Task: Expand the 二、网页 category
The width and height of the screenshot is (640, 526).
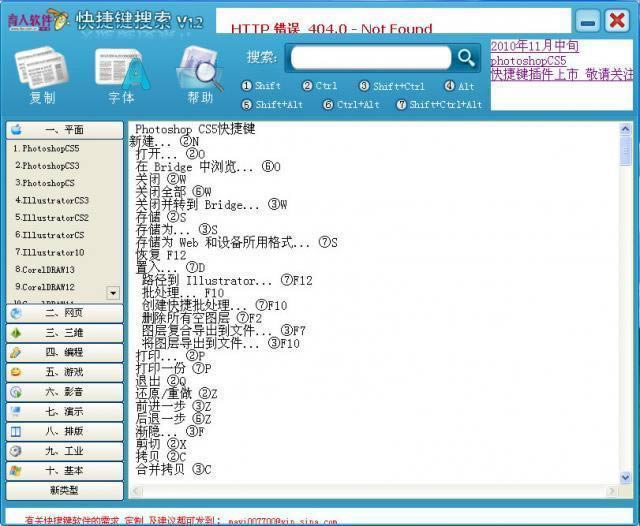Action: tap(64, 313)
